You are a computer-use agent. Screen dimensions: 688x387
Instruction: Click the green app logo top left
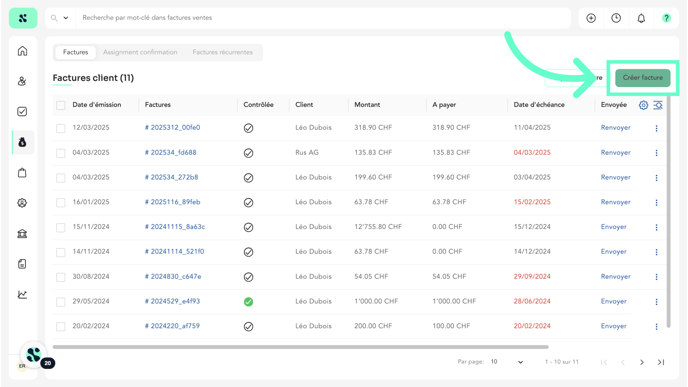23,18
